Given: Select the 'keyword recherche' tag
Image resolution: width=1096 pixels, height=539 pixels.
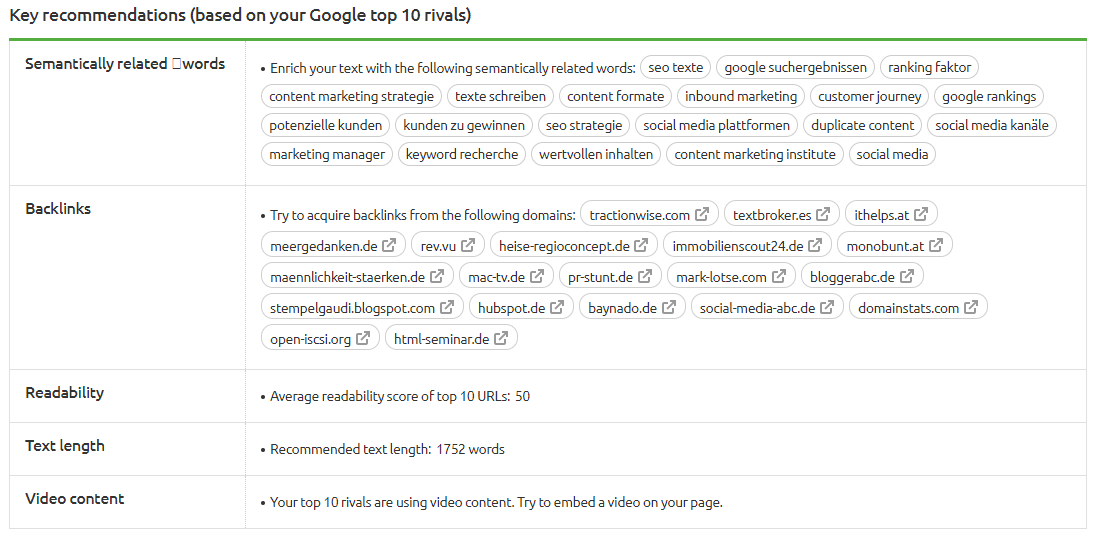Looking at the screenshot, I should 462,155.
